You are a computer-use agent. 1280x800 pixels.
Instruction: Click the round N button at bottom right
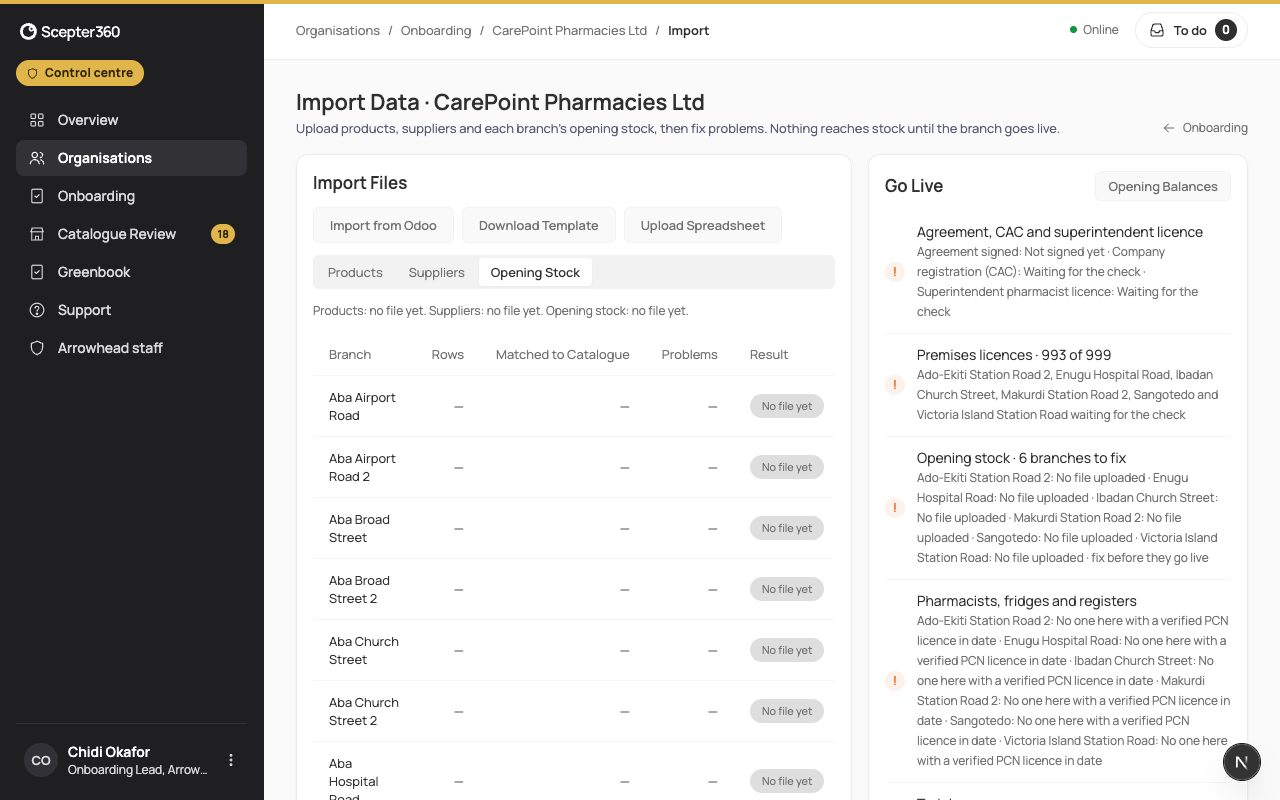[x=1241, y=762]
